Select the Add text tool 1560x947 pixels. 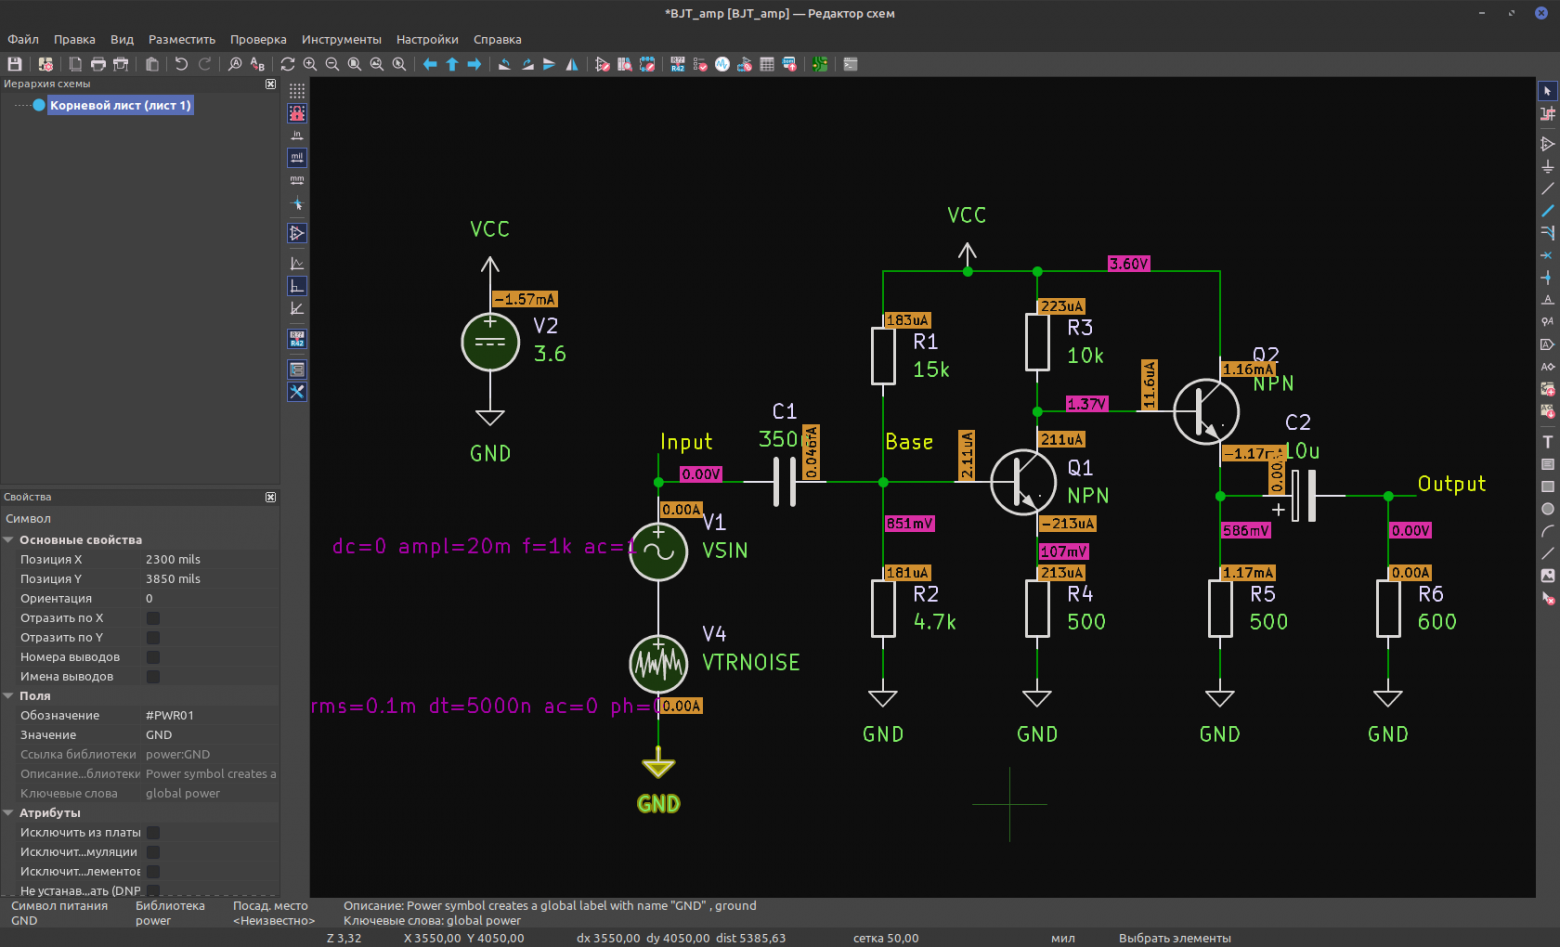point(1547,442)
